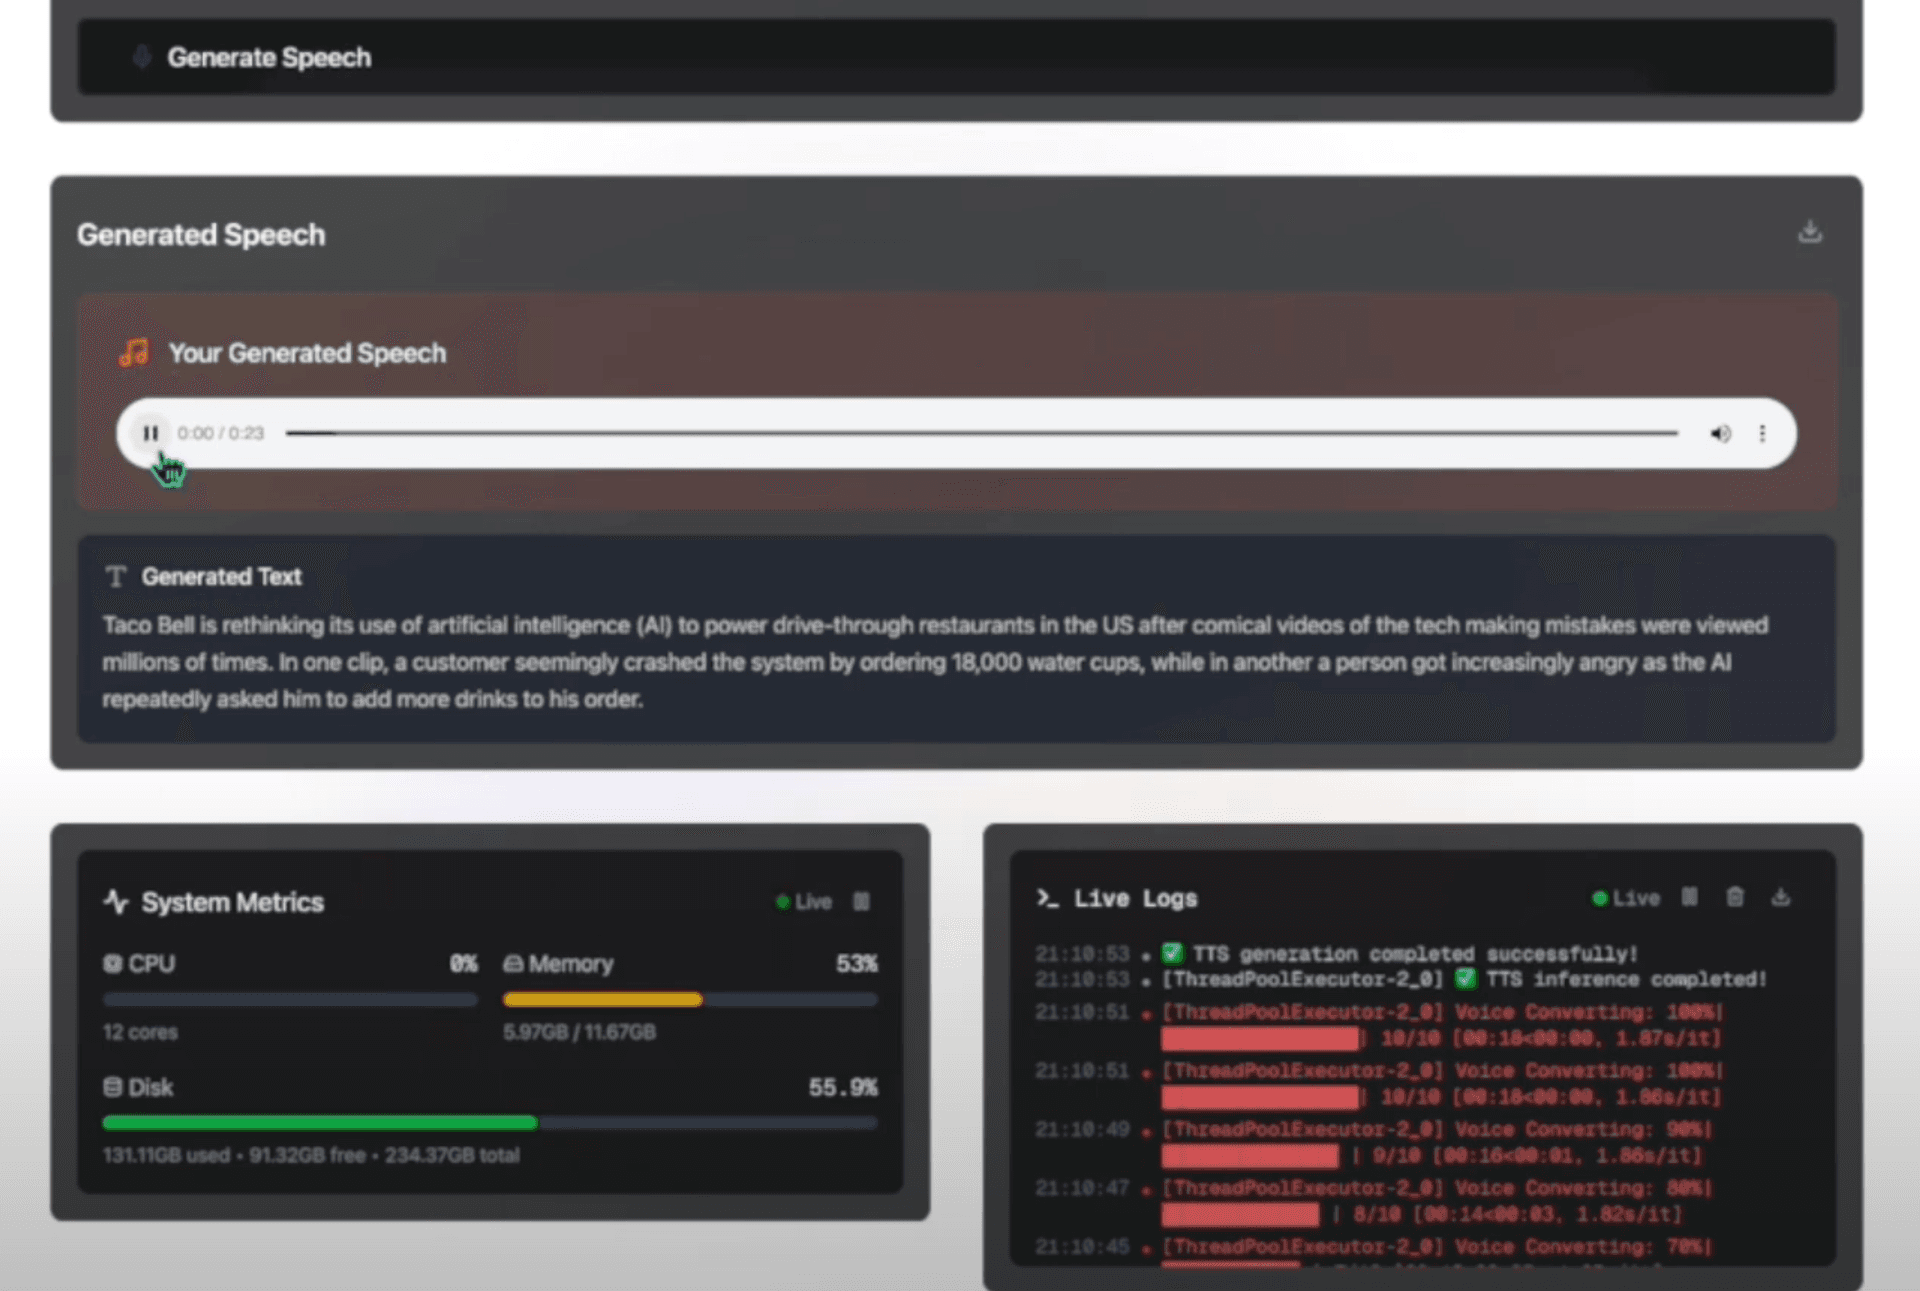Click the music note icon beside Your Generated Speech
The image size is (1920, 1291).
[133, 352]
